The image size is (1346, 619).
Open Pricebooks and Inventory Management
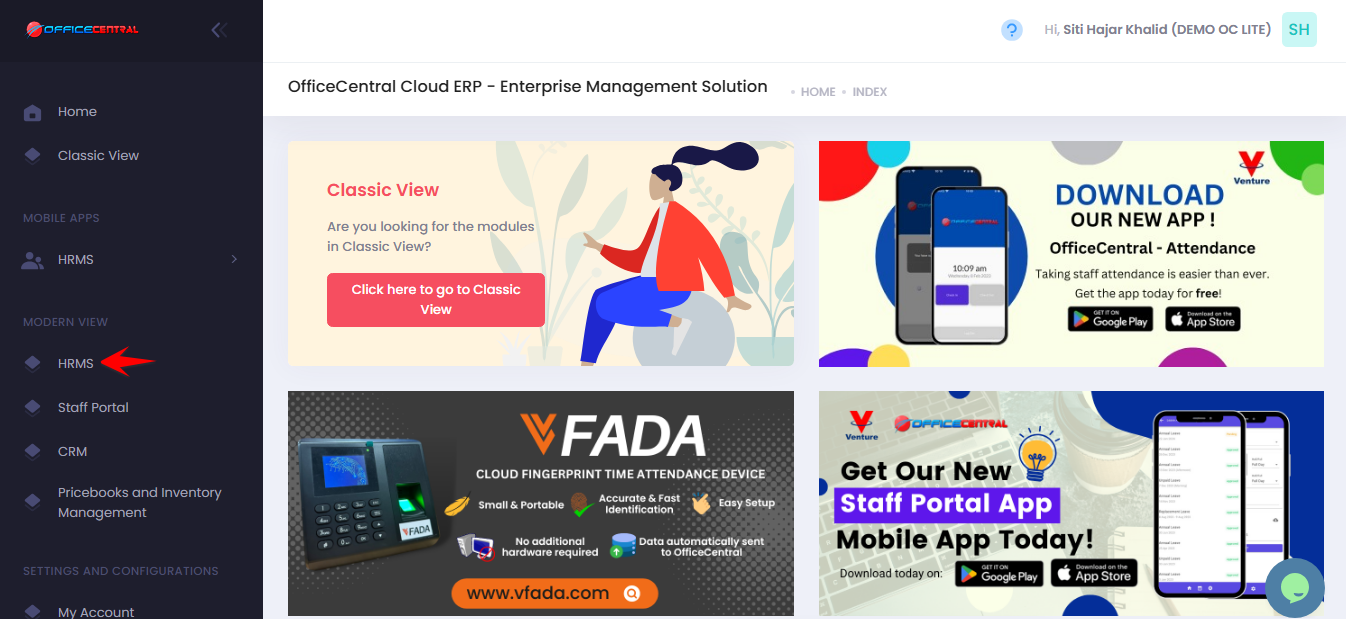tap(140, 502)
